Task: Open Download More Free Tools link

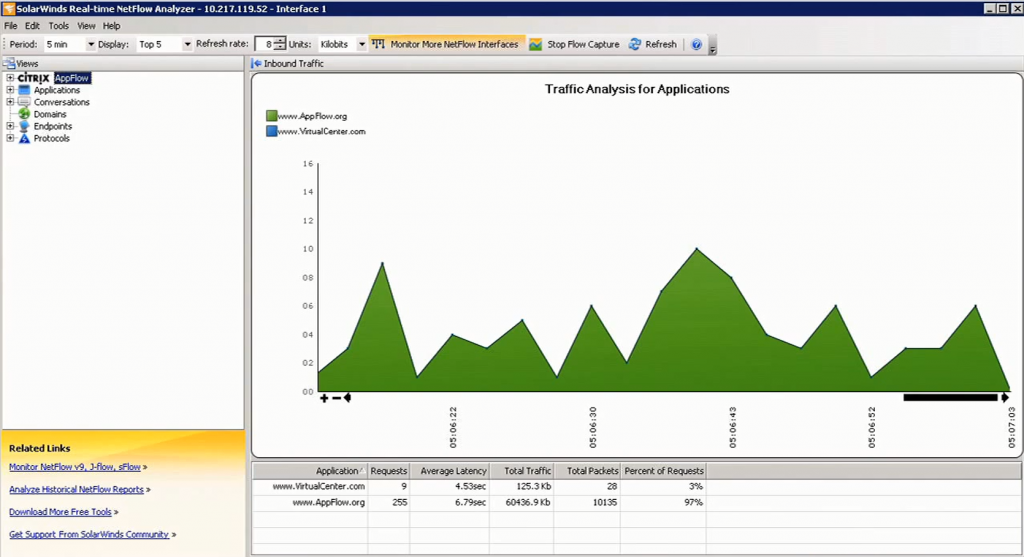Action: click(60, 512)
